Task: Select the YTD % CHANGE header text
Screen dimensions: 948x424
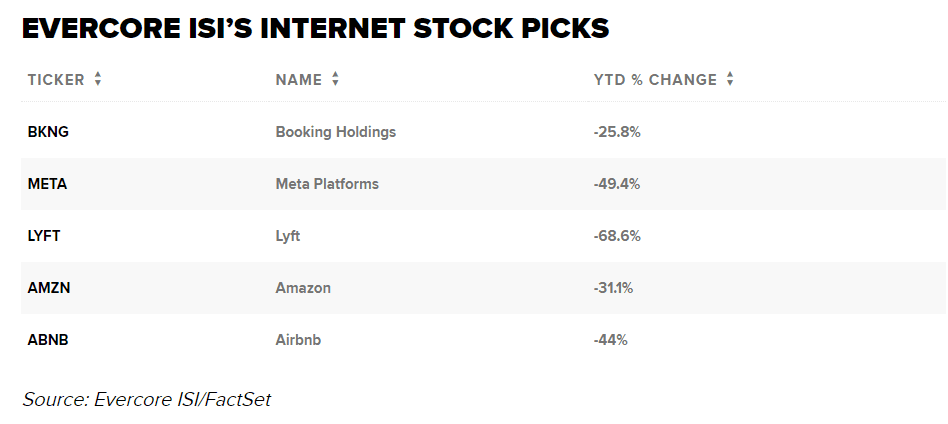Action: click(655, 80)
